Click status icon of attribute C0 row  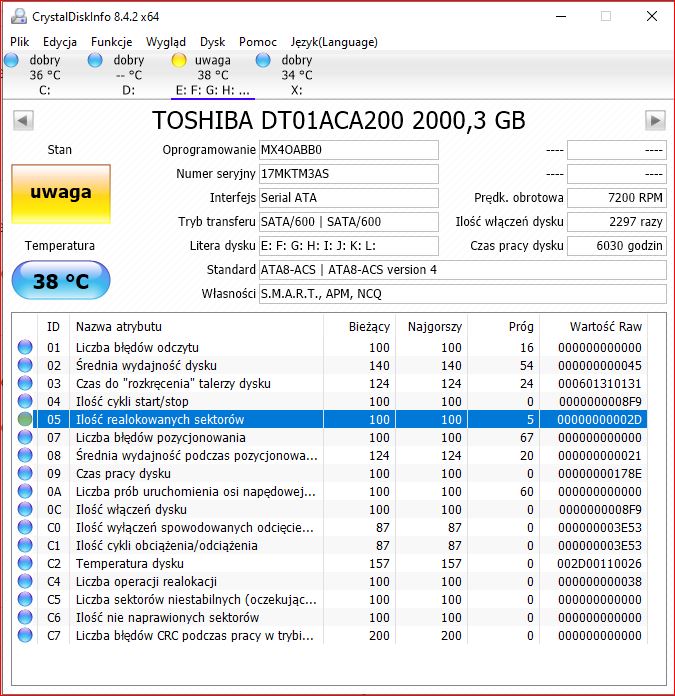point(25,527)
